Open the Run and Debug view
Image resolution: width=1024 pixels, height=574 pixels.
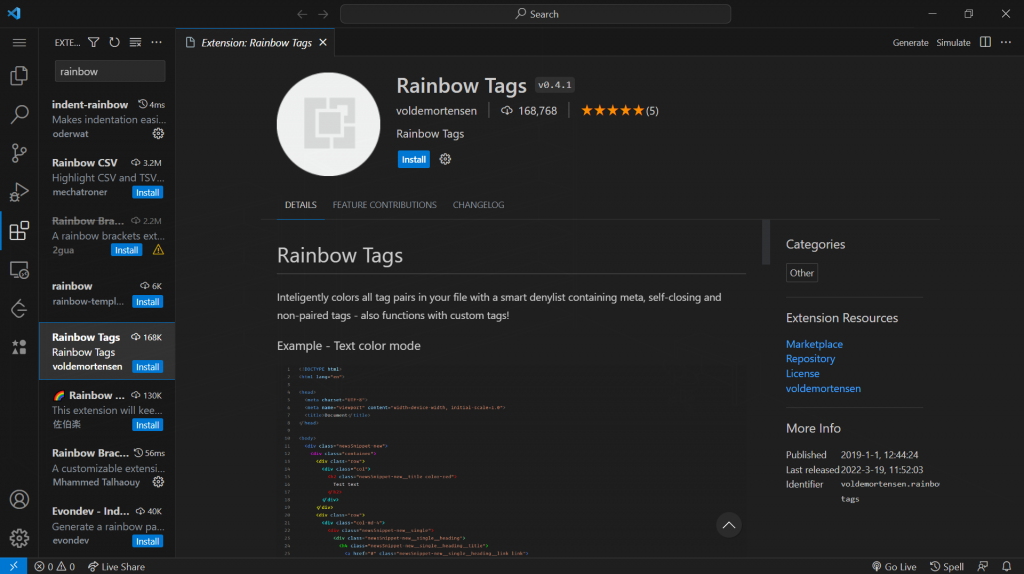18,192
